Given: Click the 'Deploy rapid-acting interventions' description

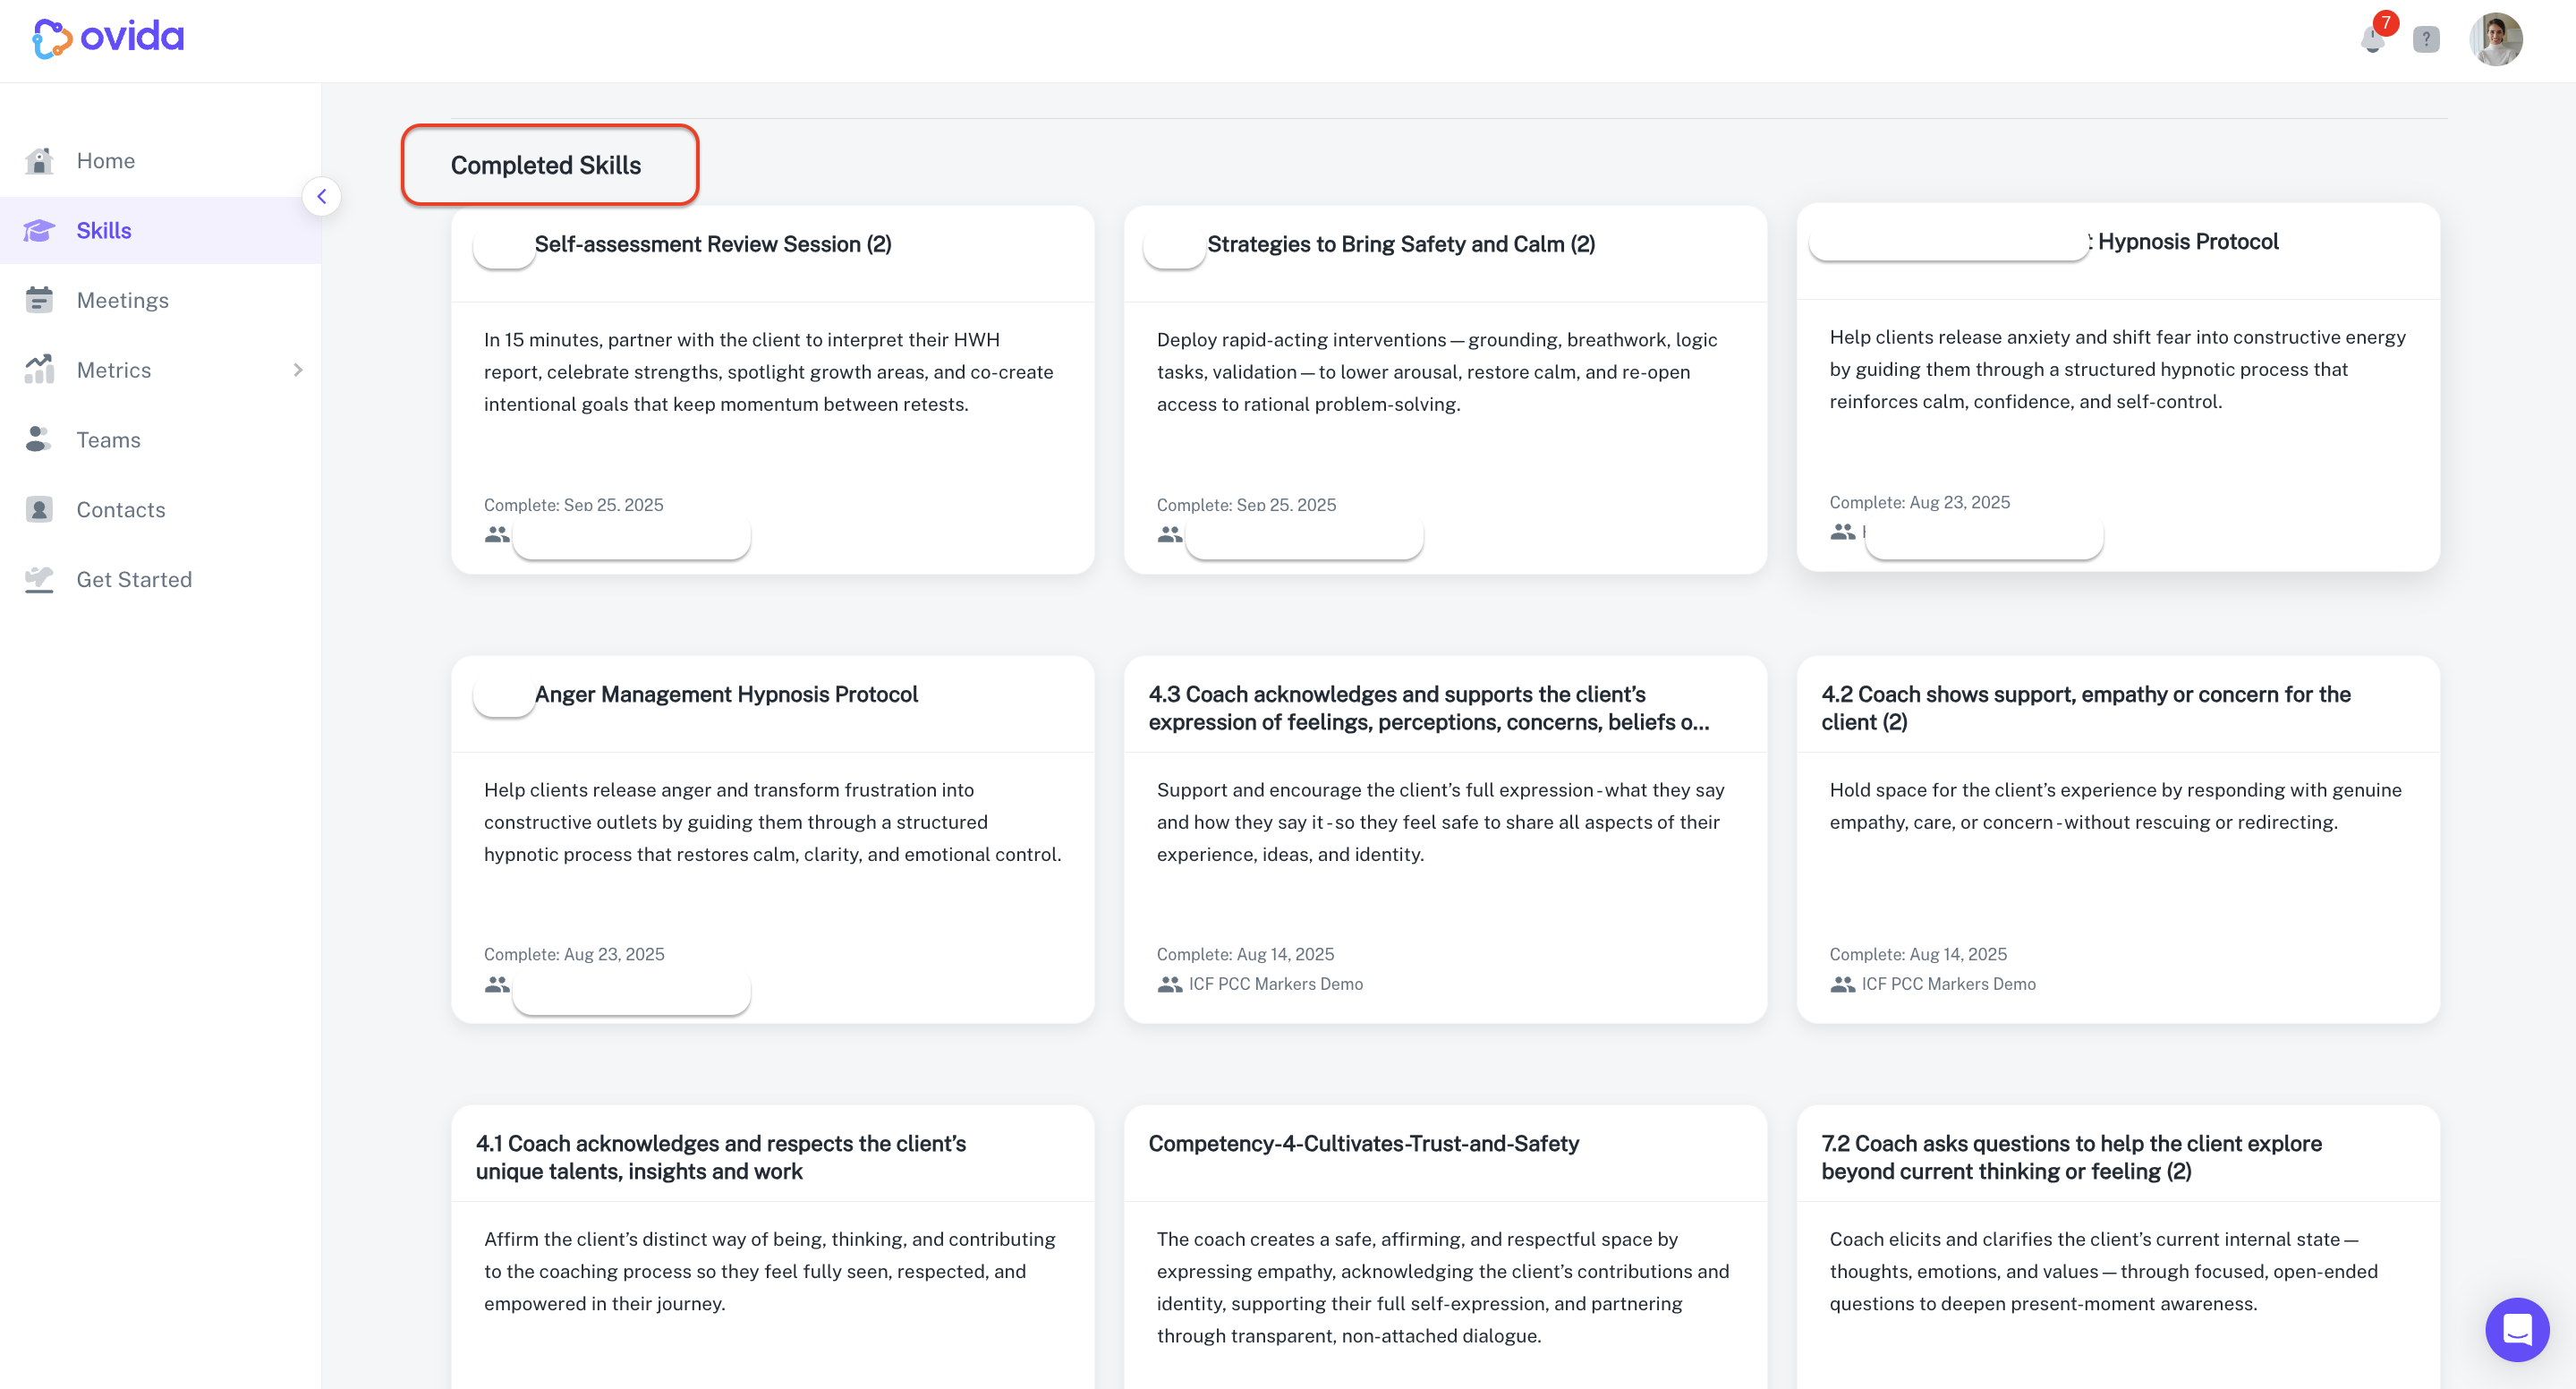Looking at the screenshot, I should pyautogui.click(x=1438, y=372).
